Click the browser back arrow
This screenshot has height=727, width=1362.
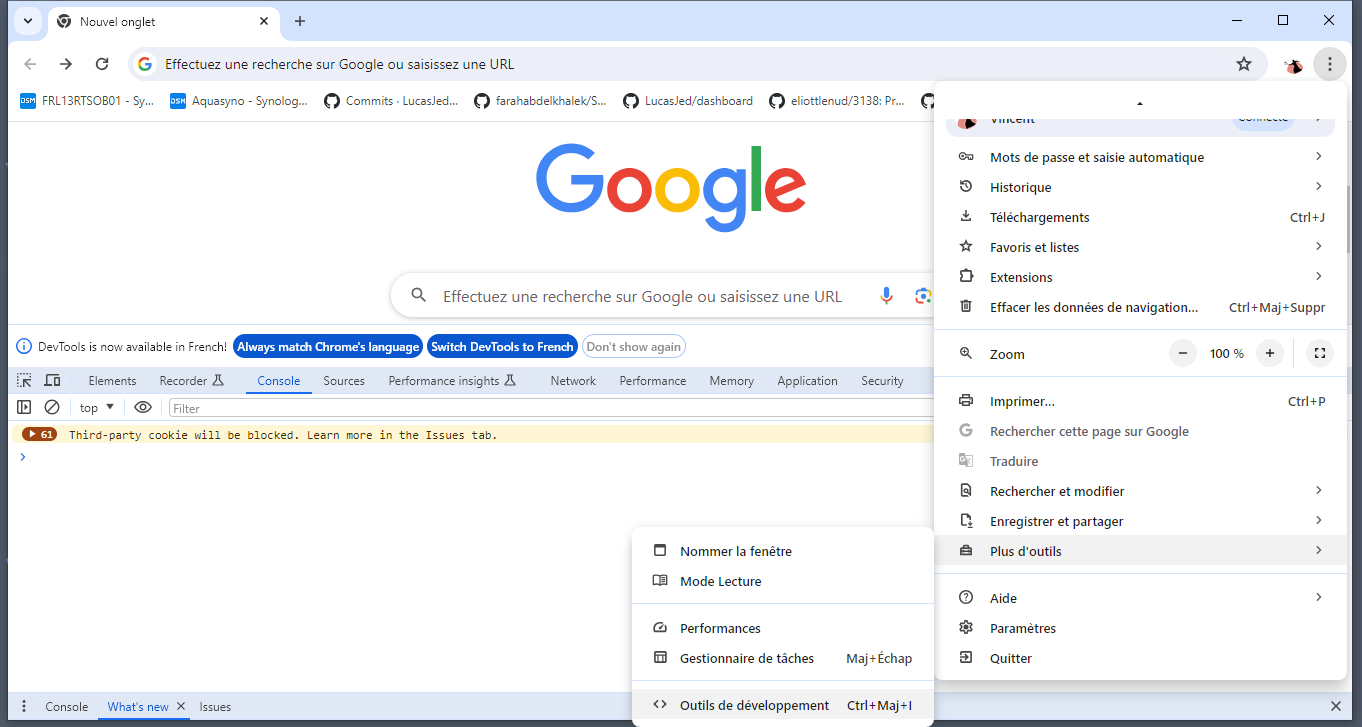[30, 64]
